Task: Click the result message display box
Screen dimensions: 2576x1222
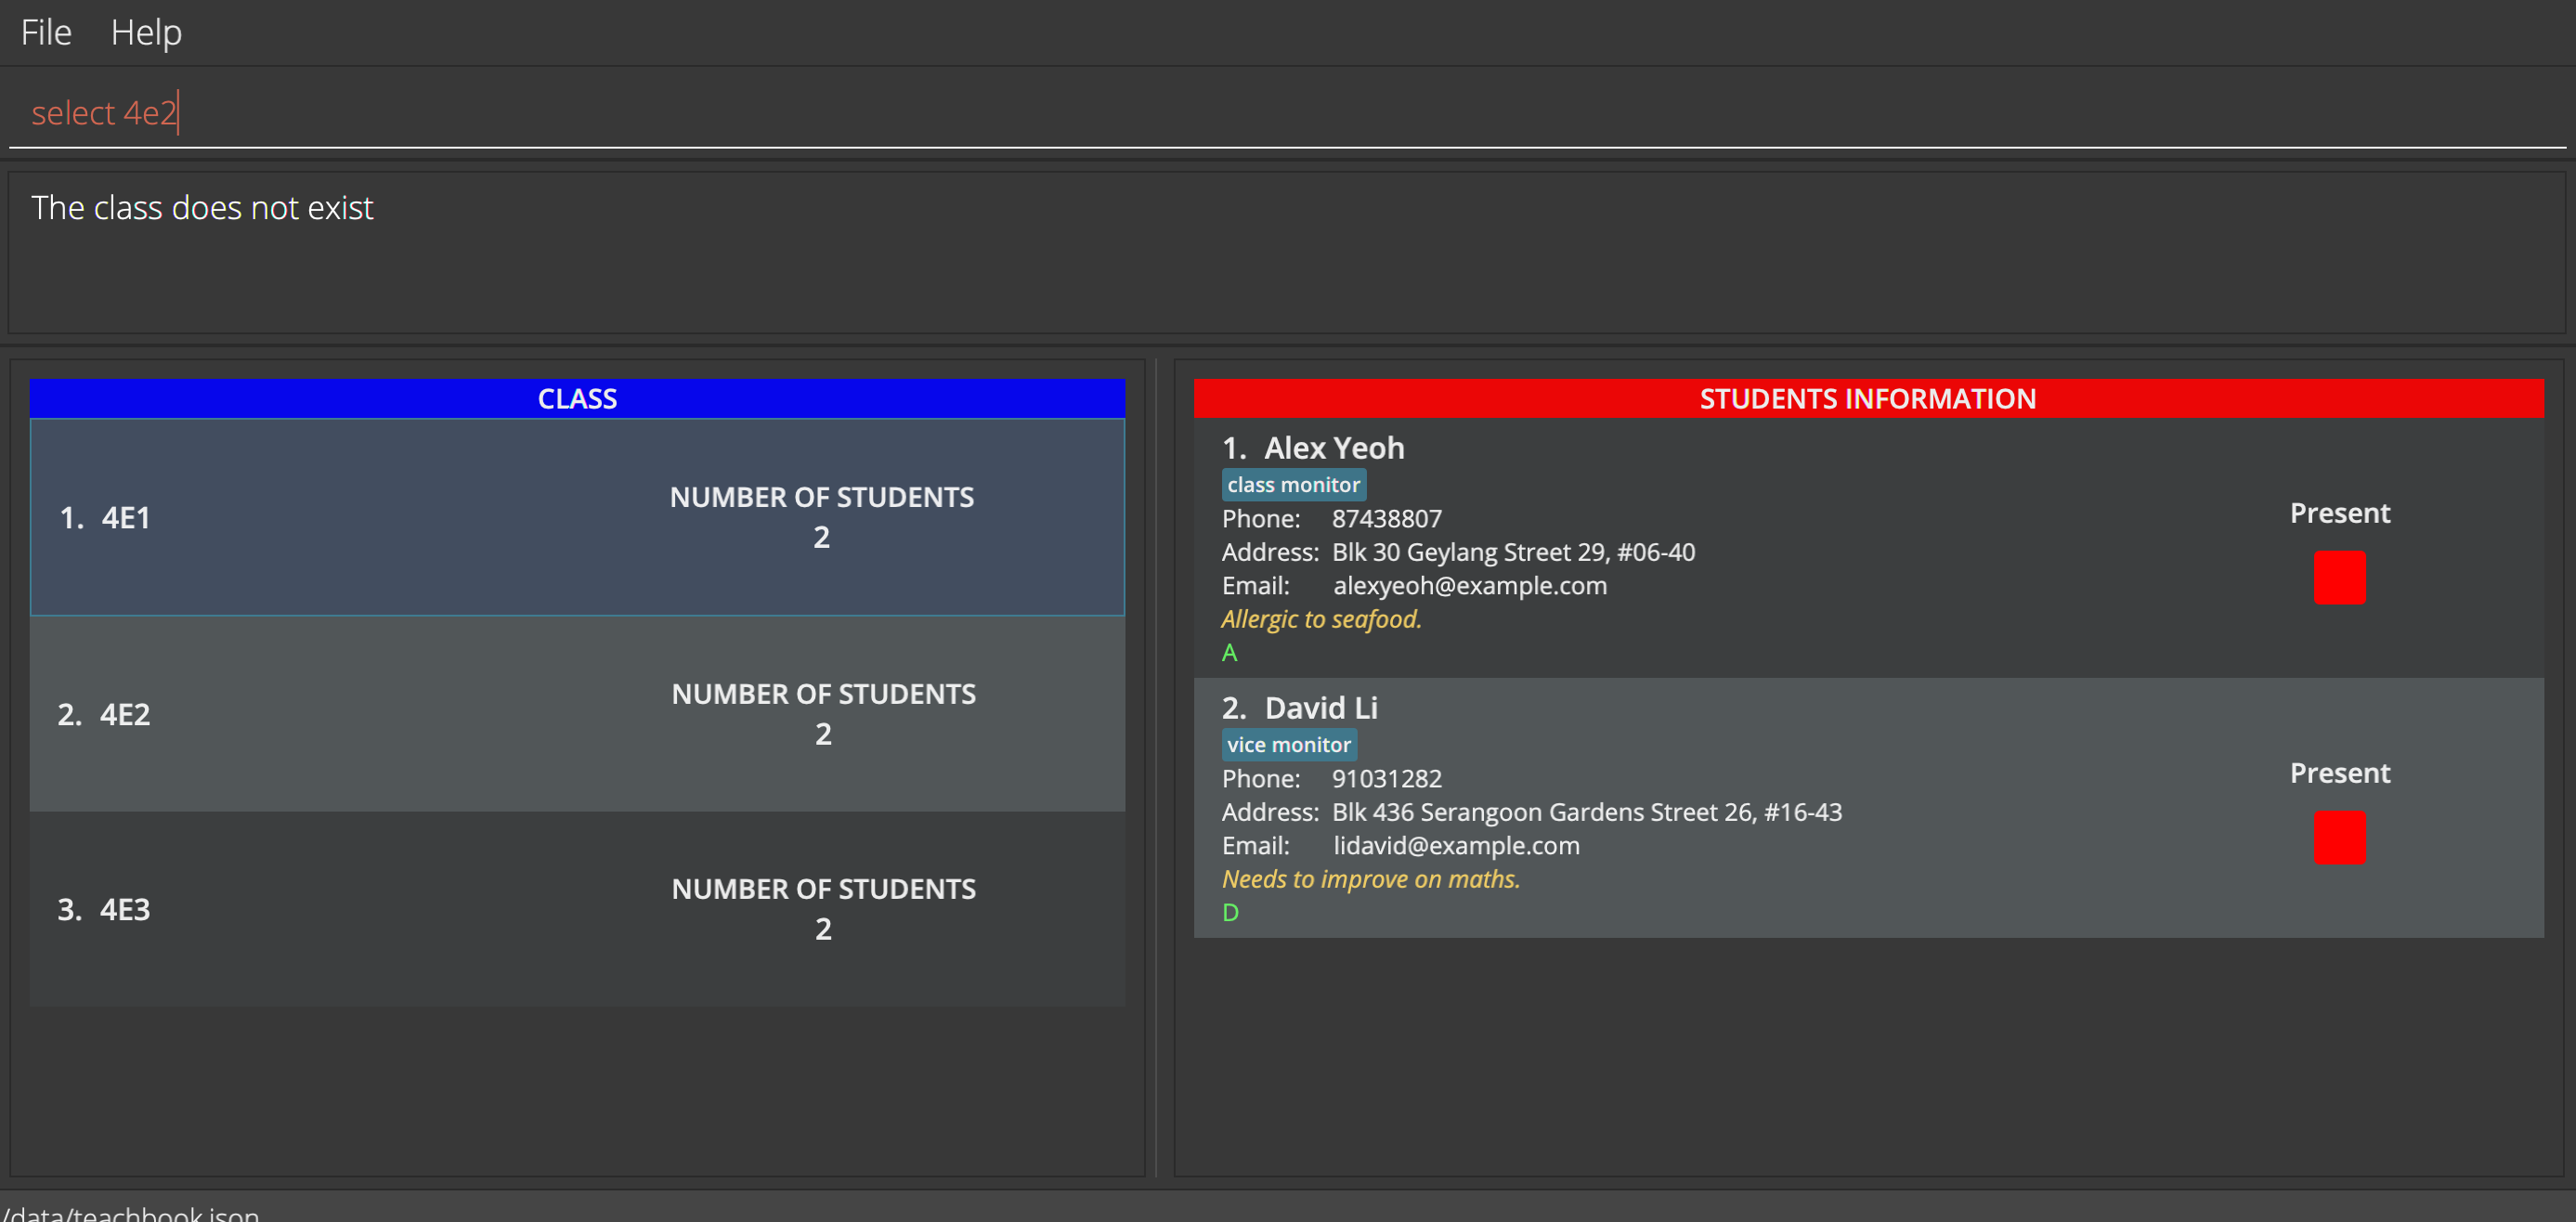Action: [1286, 253]
